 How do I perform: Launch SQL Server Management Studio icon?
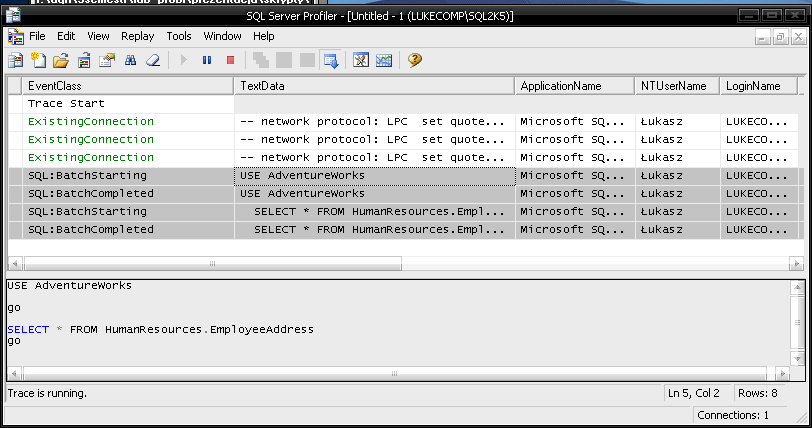(x=360, y=60)
